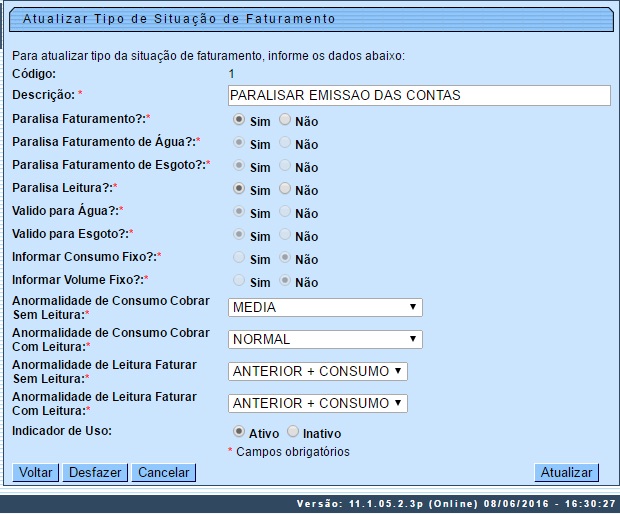Click the Cancelar button
The image size is (620, 514).
(163, 472)
